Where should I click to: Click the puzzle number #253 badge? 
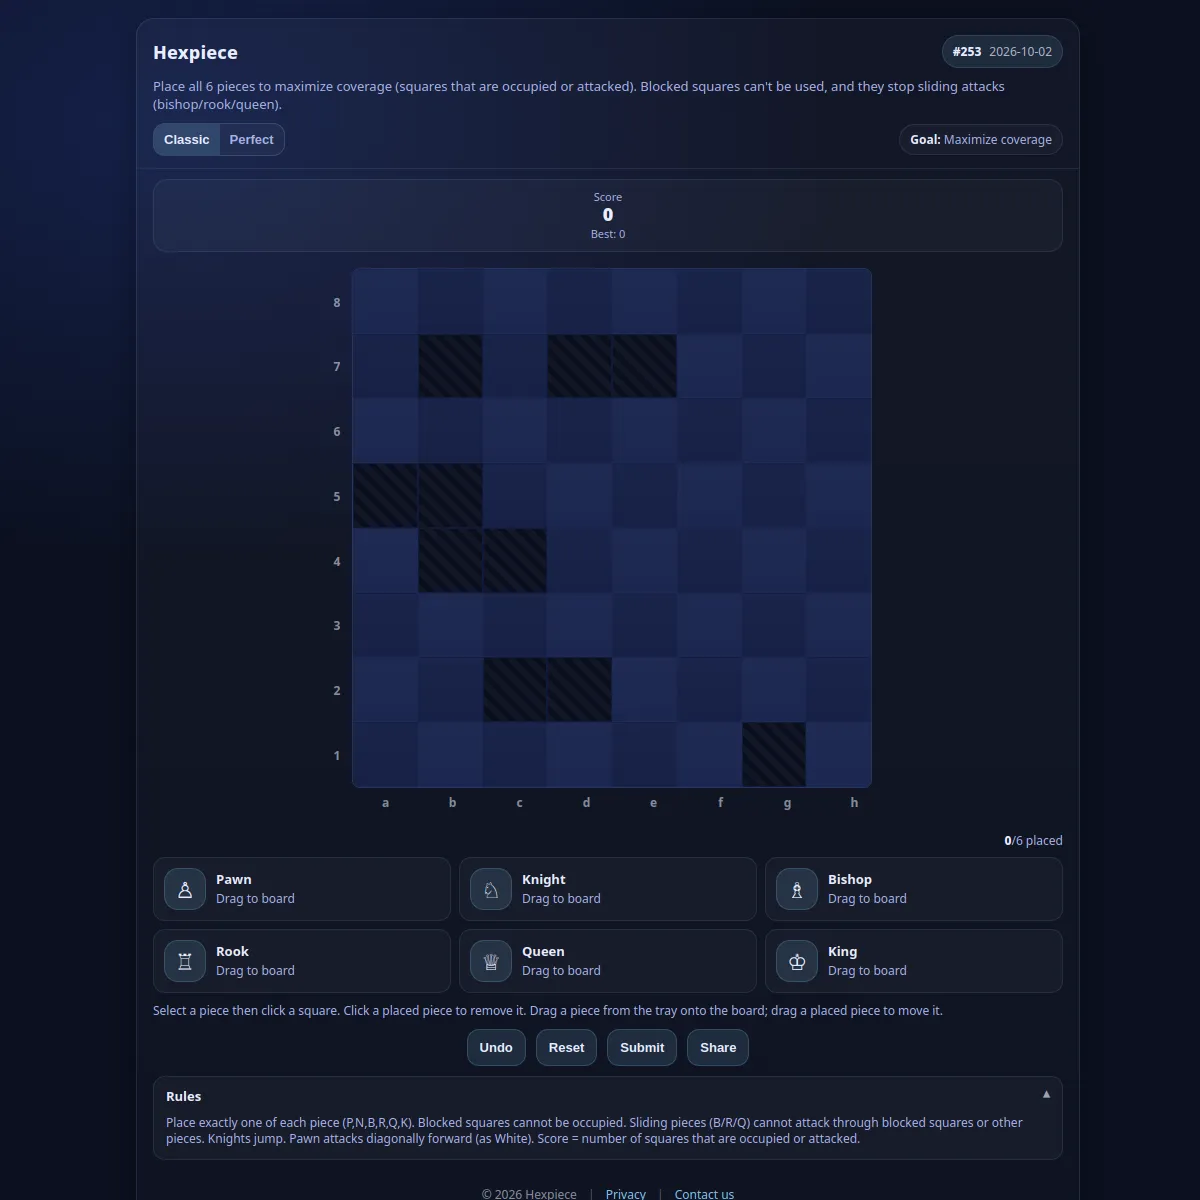point(1002,52)
